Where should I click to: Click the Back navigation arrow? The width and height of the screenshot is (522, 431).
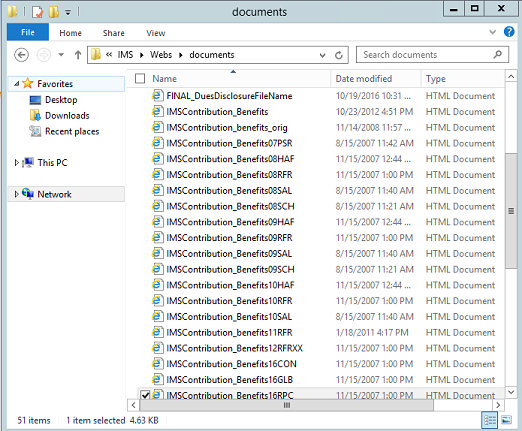tap(22, 55)
